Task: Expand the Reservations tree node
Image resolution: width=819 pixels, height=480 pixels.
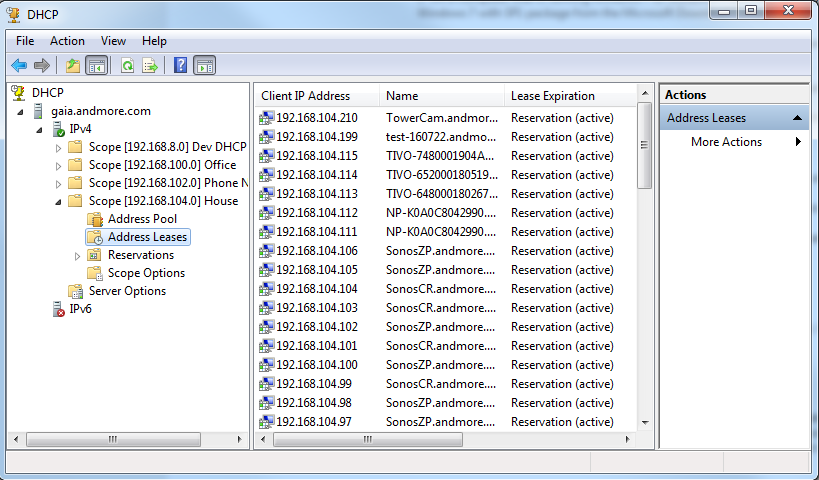Action: (x=78, y=256)
